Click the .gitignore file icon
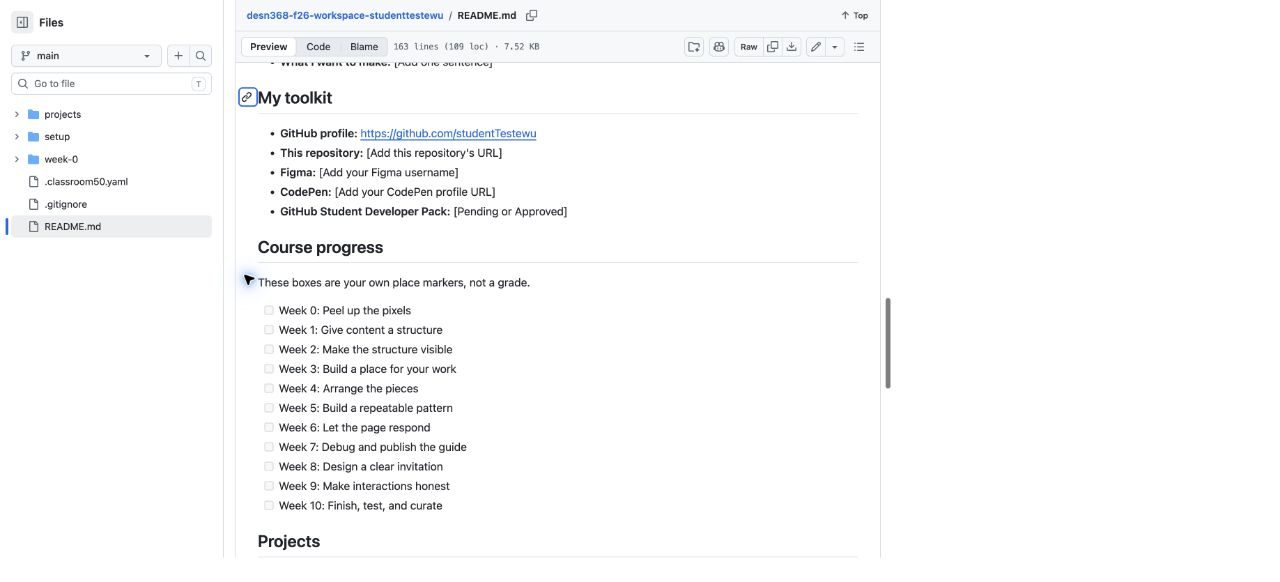This screenshot has width=1280, height=582. [33, 204]
